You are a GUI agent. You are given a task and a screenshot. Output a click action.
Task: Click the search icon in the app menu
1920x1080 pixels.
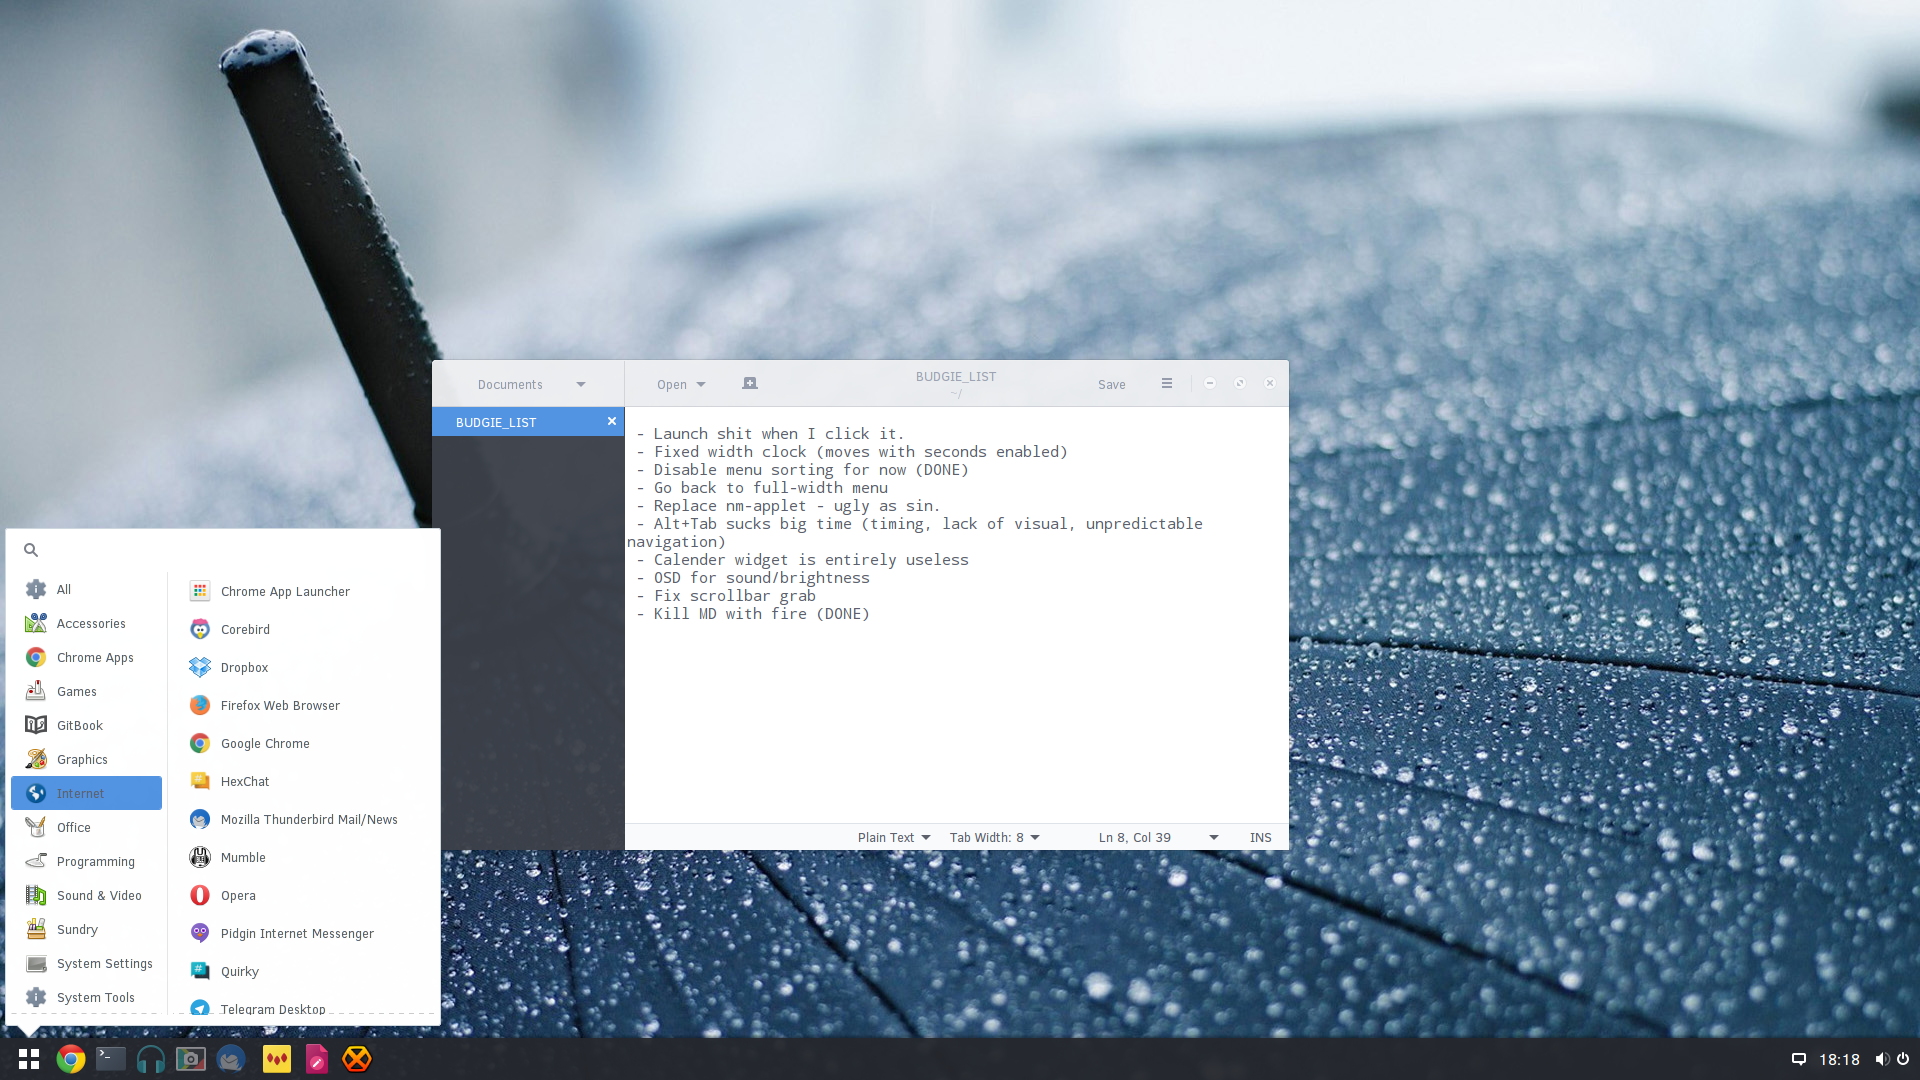click(x=31, y=550)
